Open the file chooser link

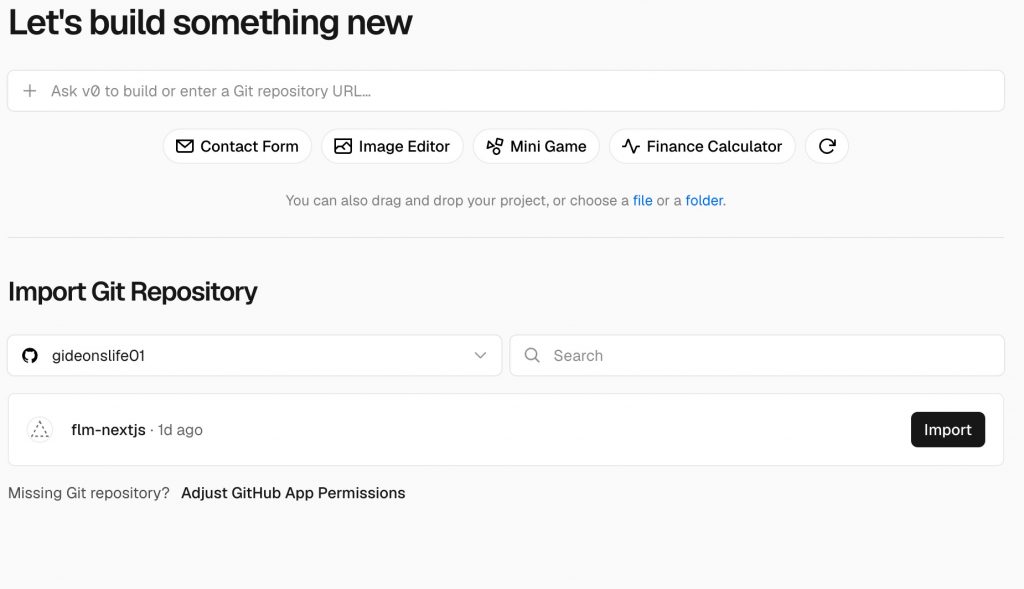[643, 200]
